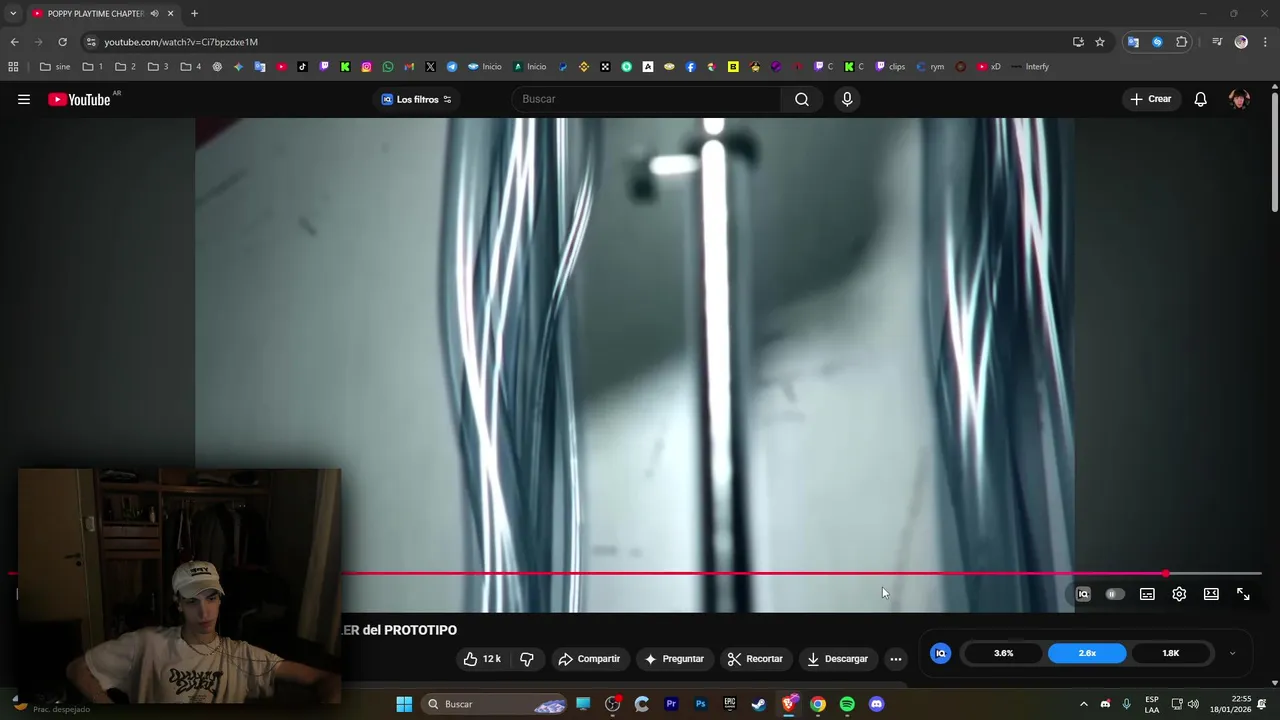Open bookmark folder 3
This screenshot has height=720, width=1280.
coord(158,67)
